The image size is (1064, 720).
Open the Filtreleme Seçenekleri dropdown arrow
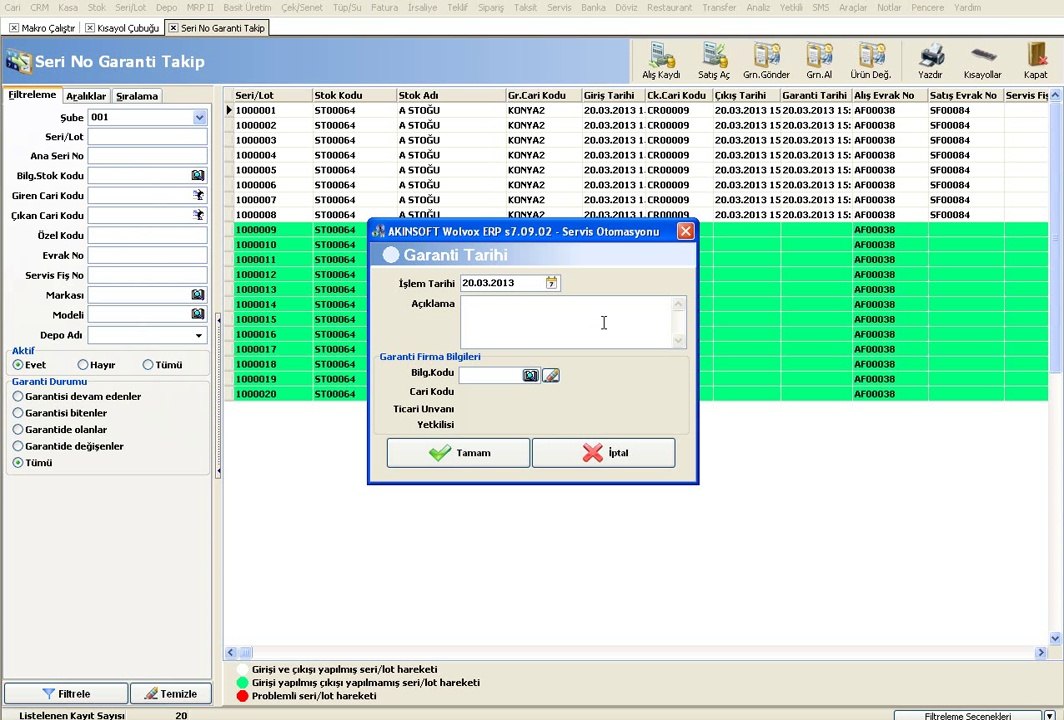coord(1050,715)
